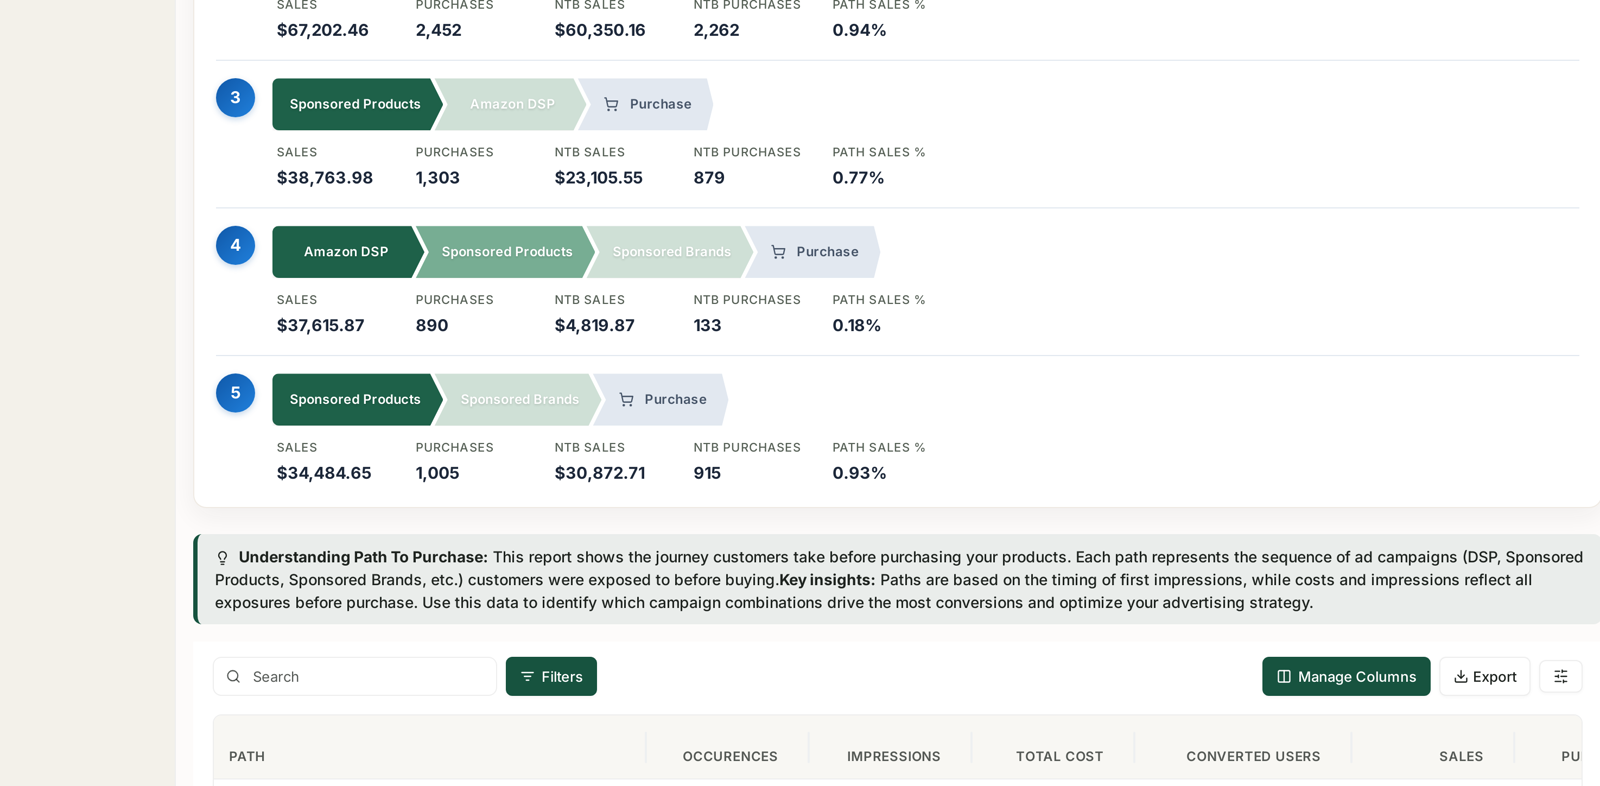Sort by IMPRESSIONS column header
This screenshot has height=786, width=1600.
pyautogui.click(x=894, y=757)
